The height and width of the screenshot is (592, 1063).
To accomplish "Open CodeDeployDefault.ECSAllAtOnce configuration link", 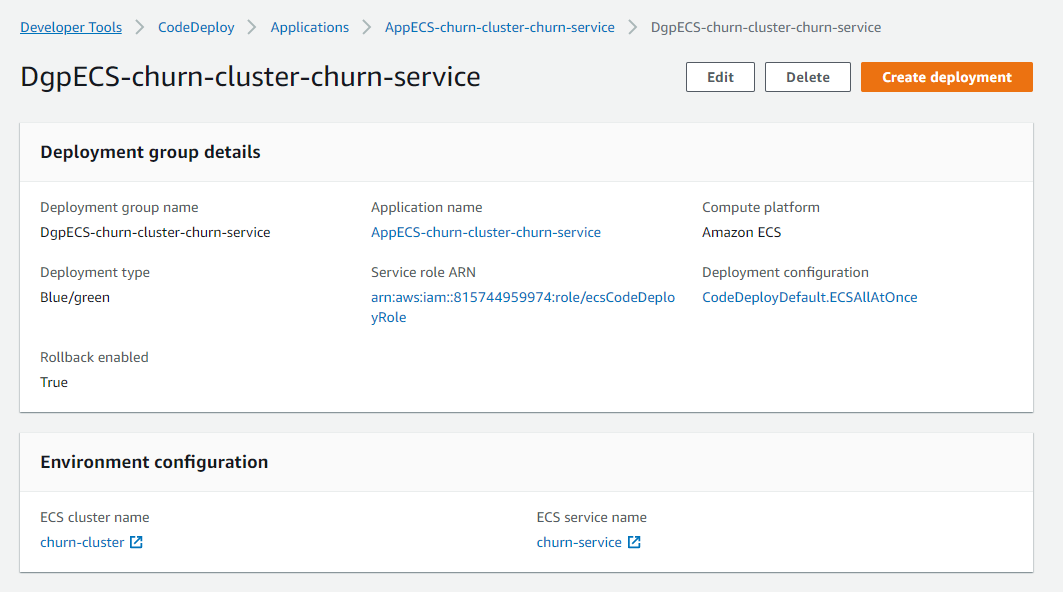I will 809,298.
